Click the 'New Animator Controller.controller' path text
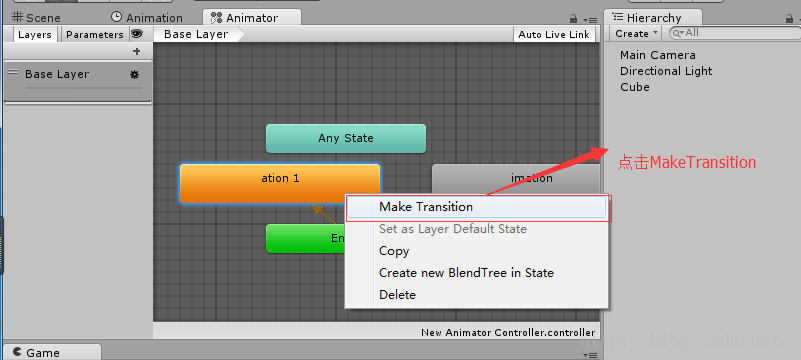The width and height of the screenshot is (801, 360). click(508, 332)
